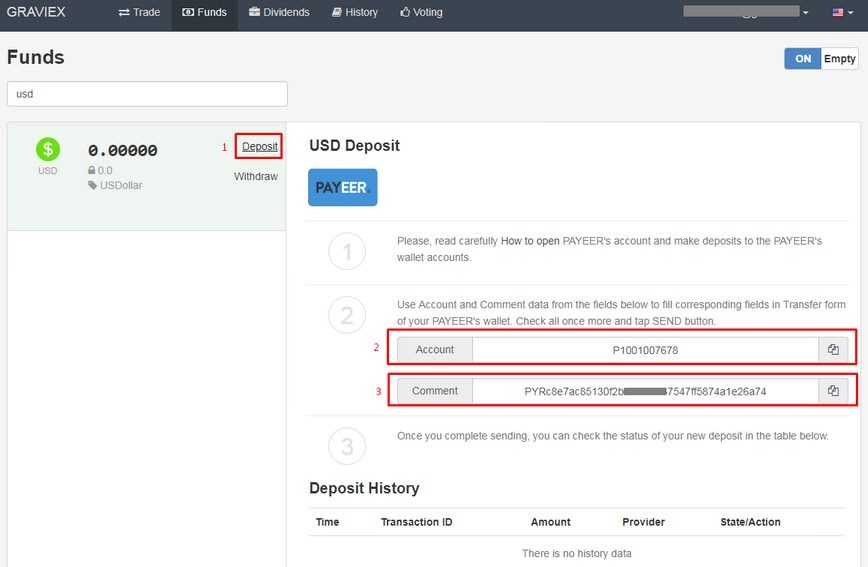Click the Time column header
Viewport: 868px width, 567px height.
327,522
